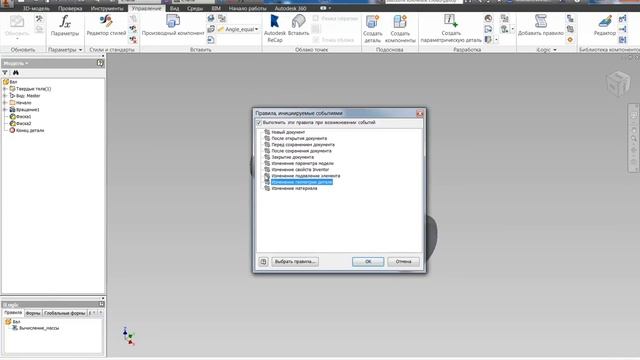Switch to the Среды ribbon tab
Image resolution: width=640 pixels, height=360 pixels.
click(195, 8)
